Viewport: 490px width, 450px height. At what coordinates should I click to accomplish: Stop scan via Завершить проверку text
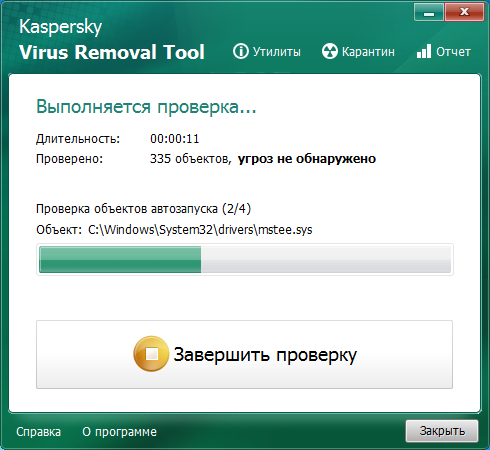coord(265,354)
